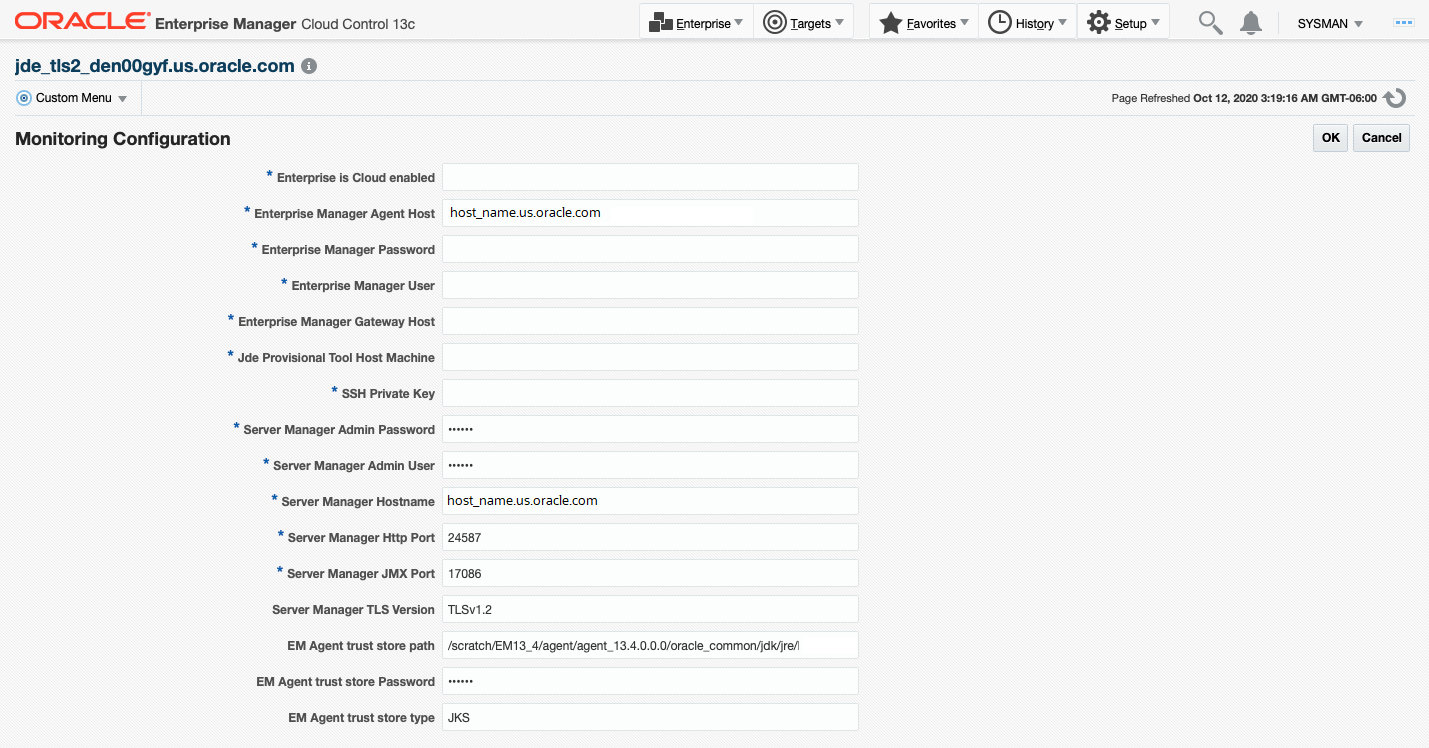Click the Custom Menu target icon
1429x748 pixels.
24,98
